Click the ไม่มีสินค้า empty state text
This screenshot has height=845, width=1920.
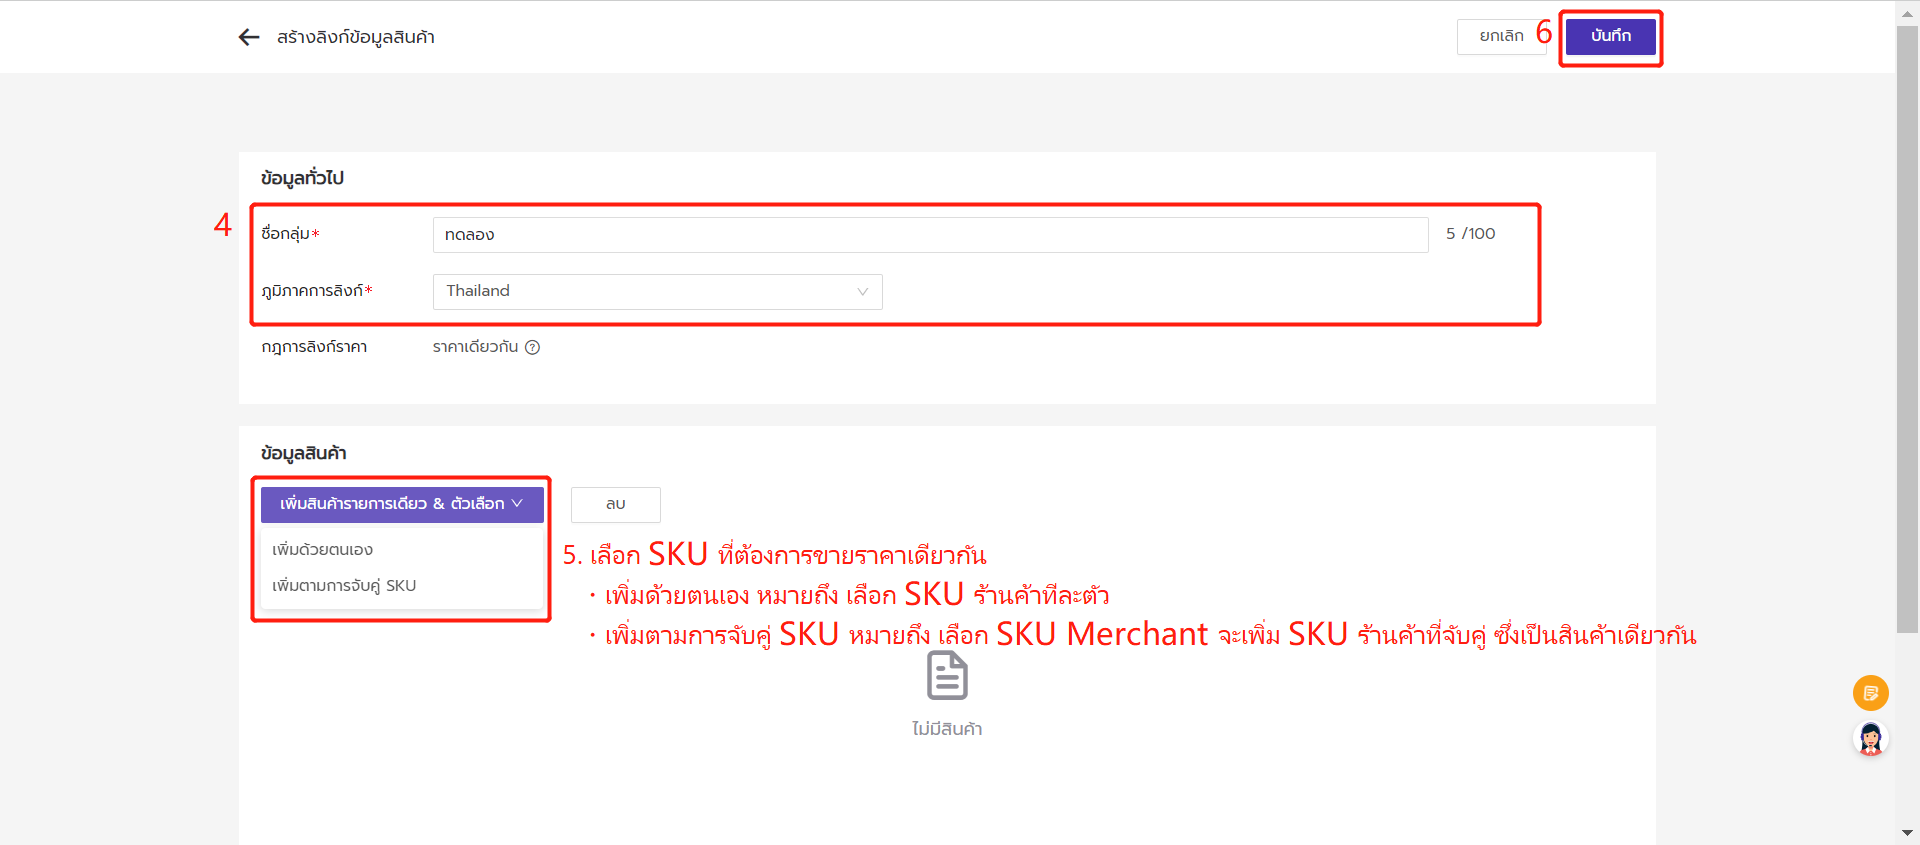point(947,729)
